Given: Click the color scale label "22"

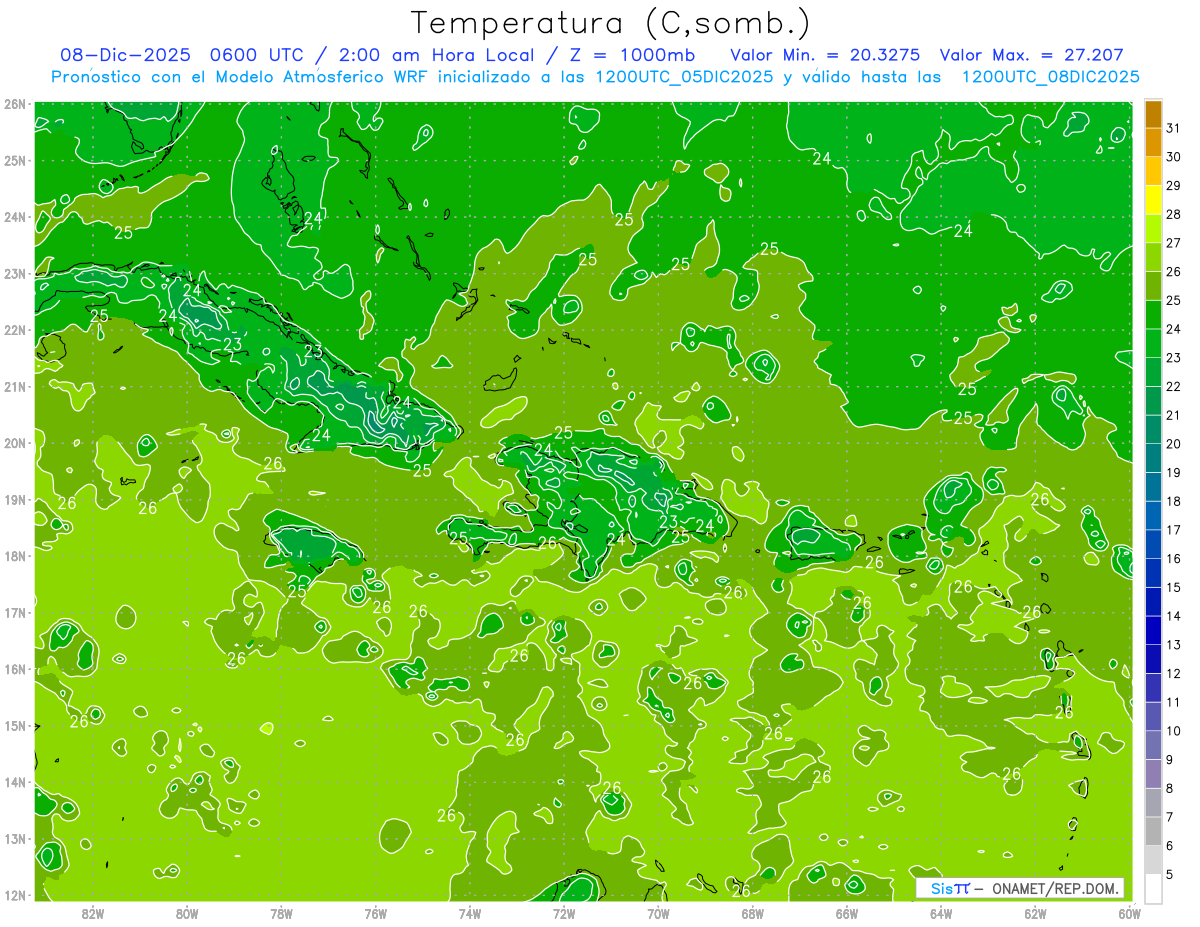Looking at the screenshot, I should coord(1173,386).
